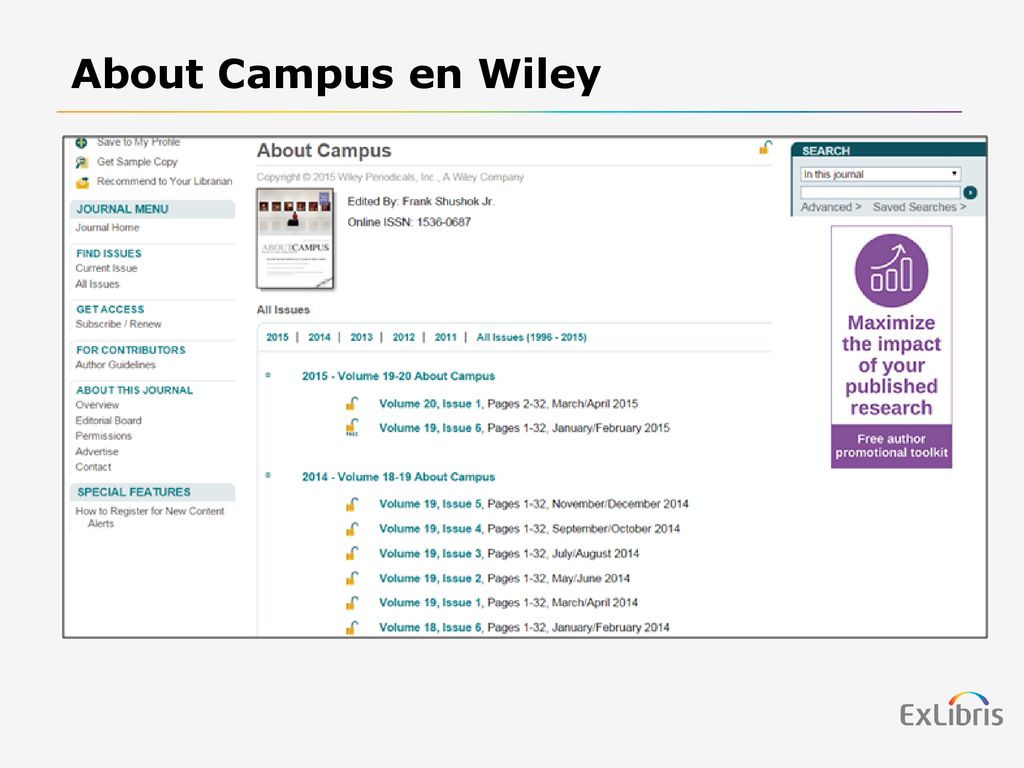Select the 2015 issues tab
The height and width of the screenshot is (768, 1024).
click(277, 337)
